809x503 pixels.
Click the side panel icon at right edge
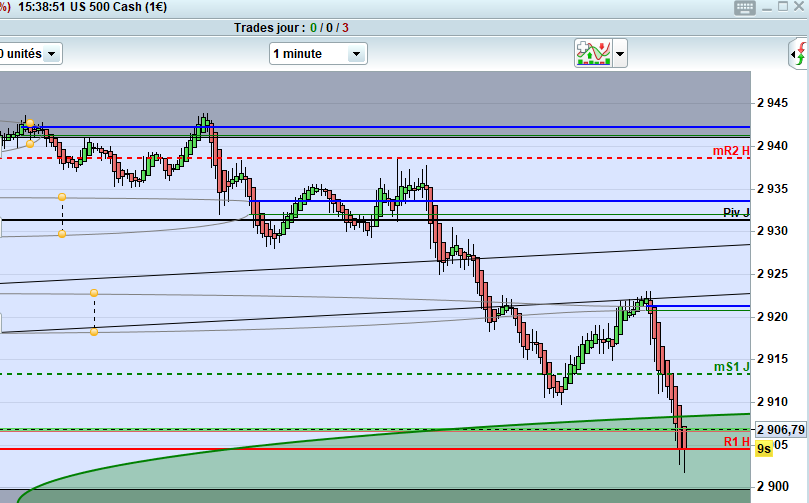tap(799, 54)
